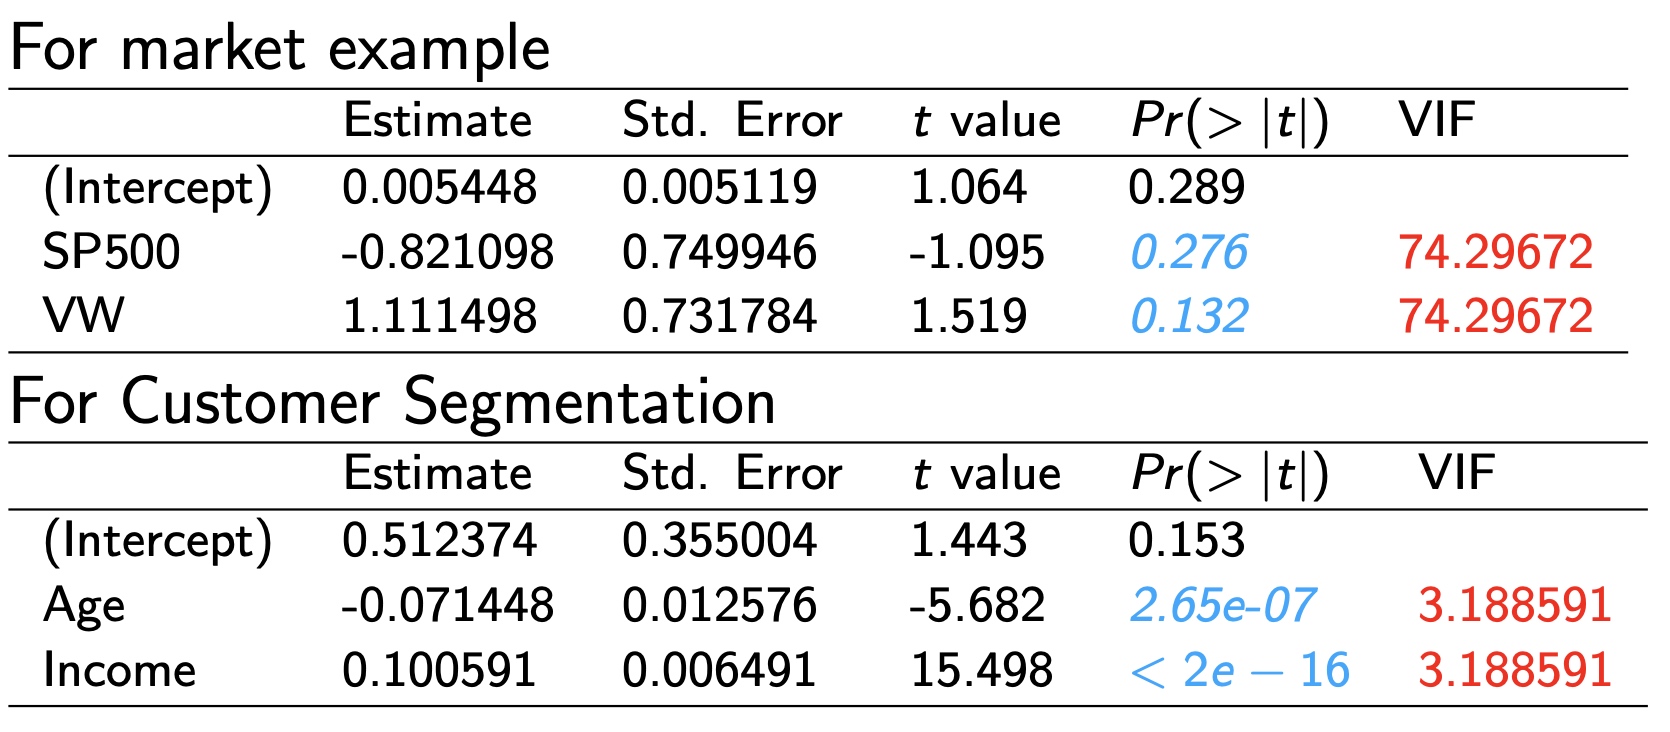Click the segmentation intercept p-value 0.153
Screen dimensions: 1670x732
coord(1187,541)
